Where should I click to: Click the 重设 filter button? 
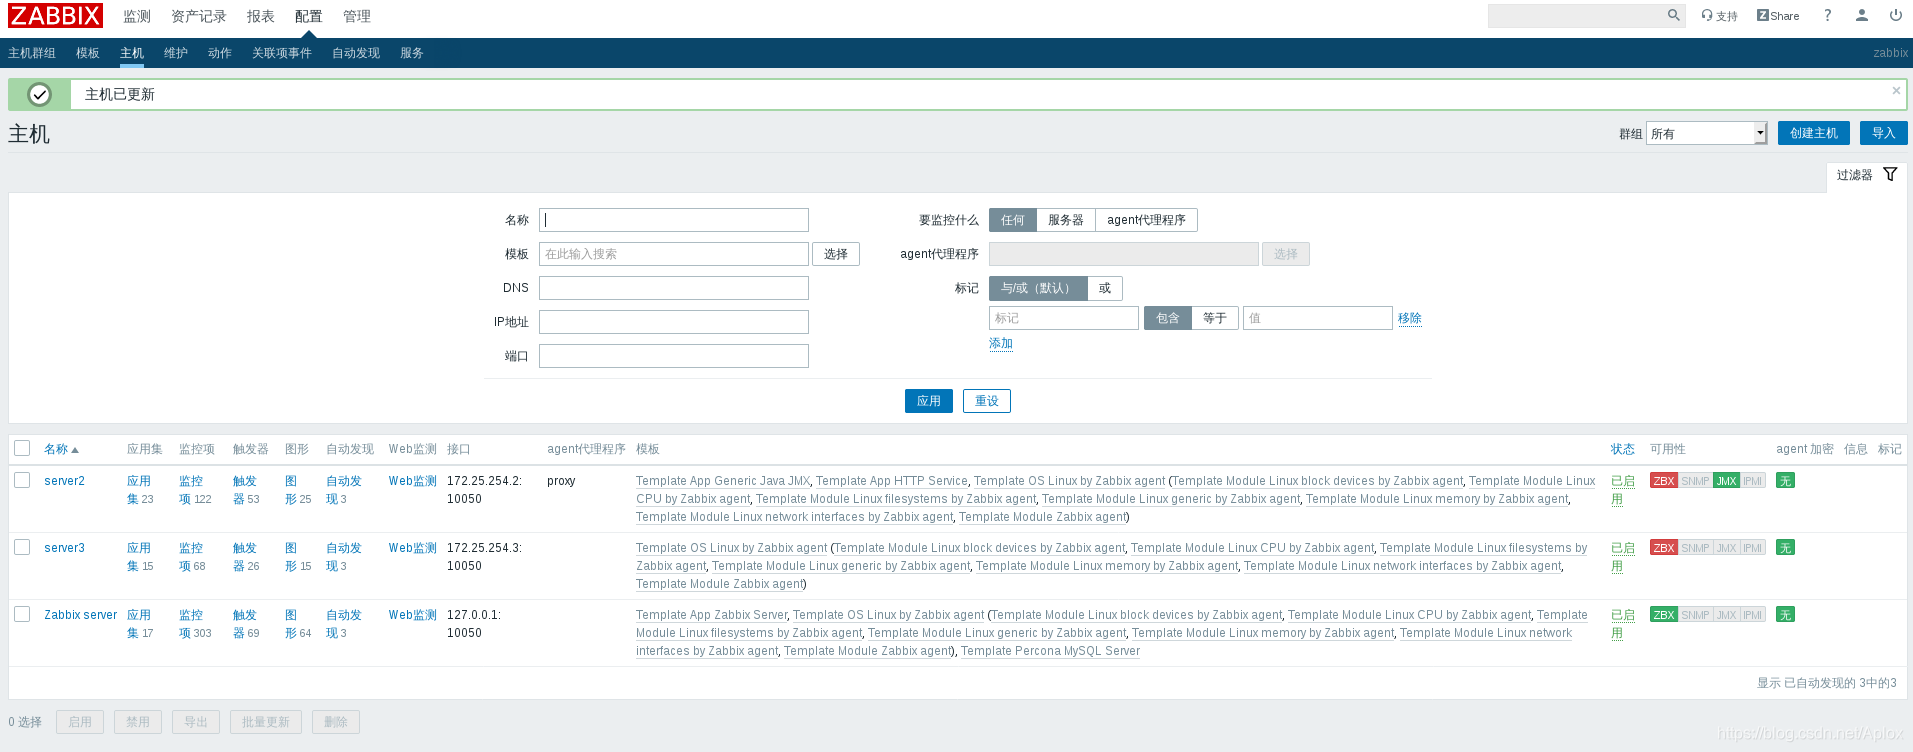[987, 401]
